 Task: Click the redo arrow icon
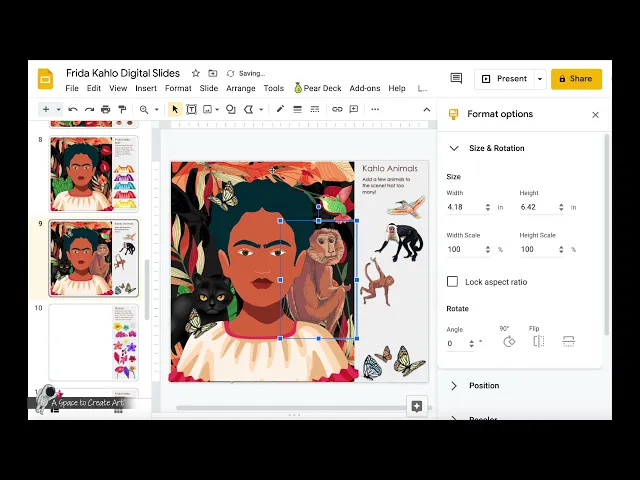pos(89,109)
